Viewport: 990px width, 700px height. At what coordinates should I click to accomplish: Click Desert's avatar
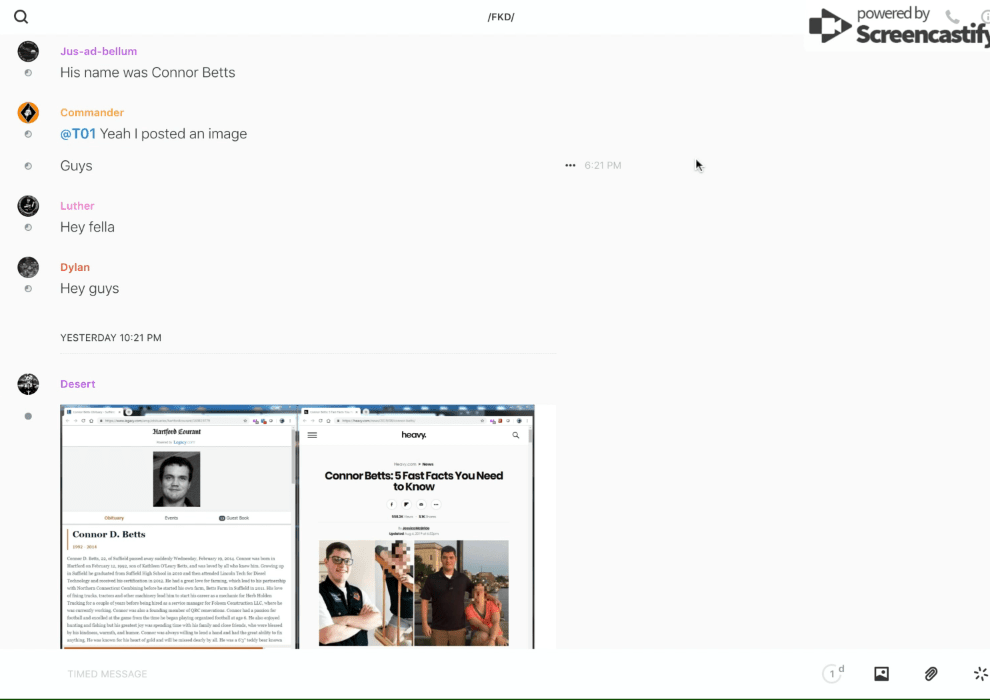tap(28, 384)
